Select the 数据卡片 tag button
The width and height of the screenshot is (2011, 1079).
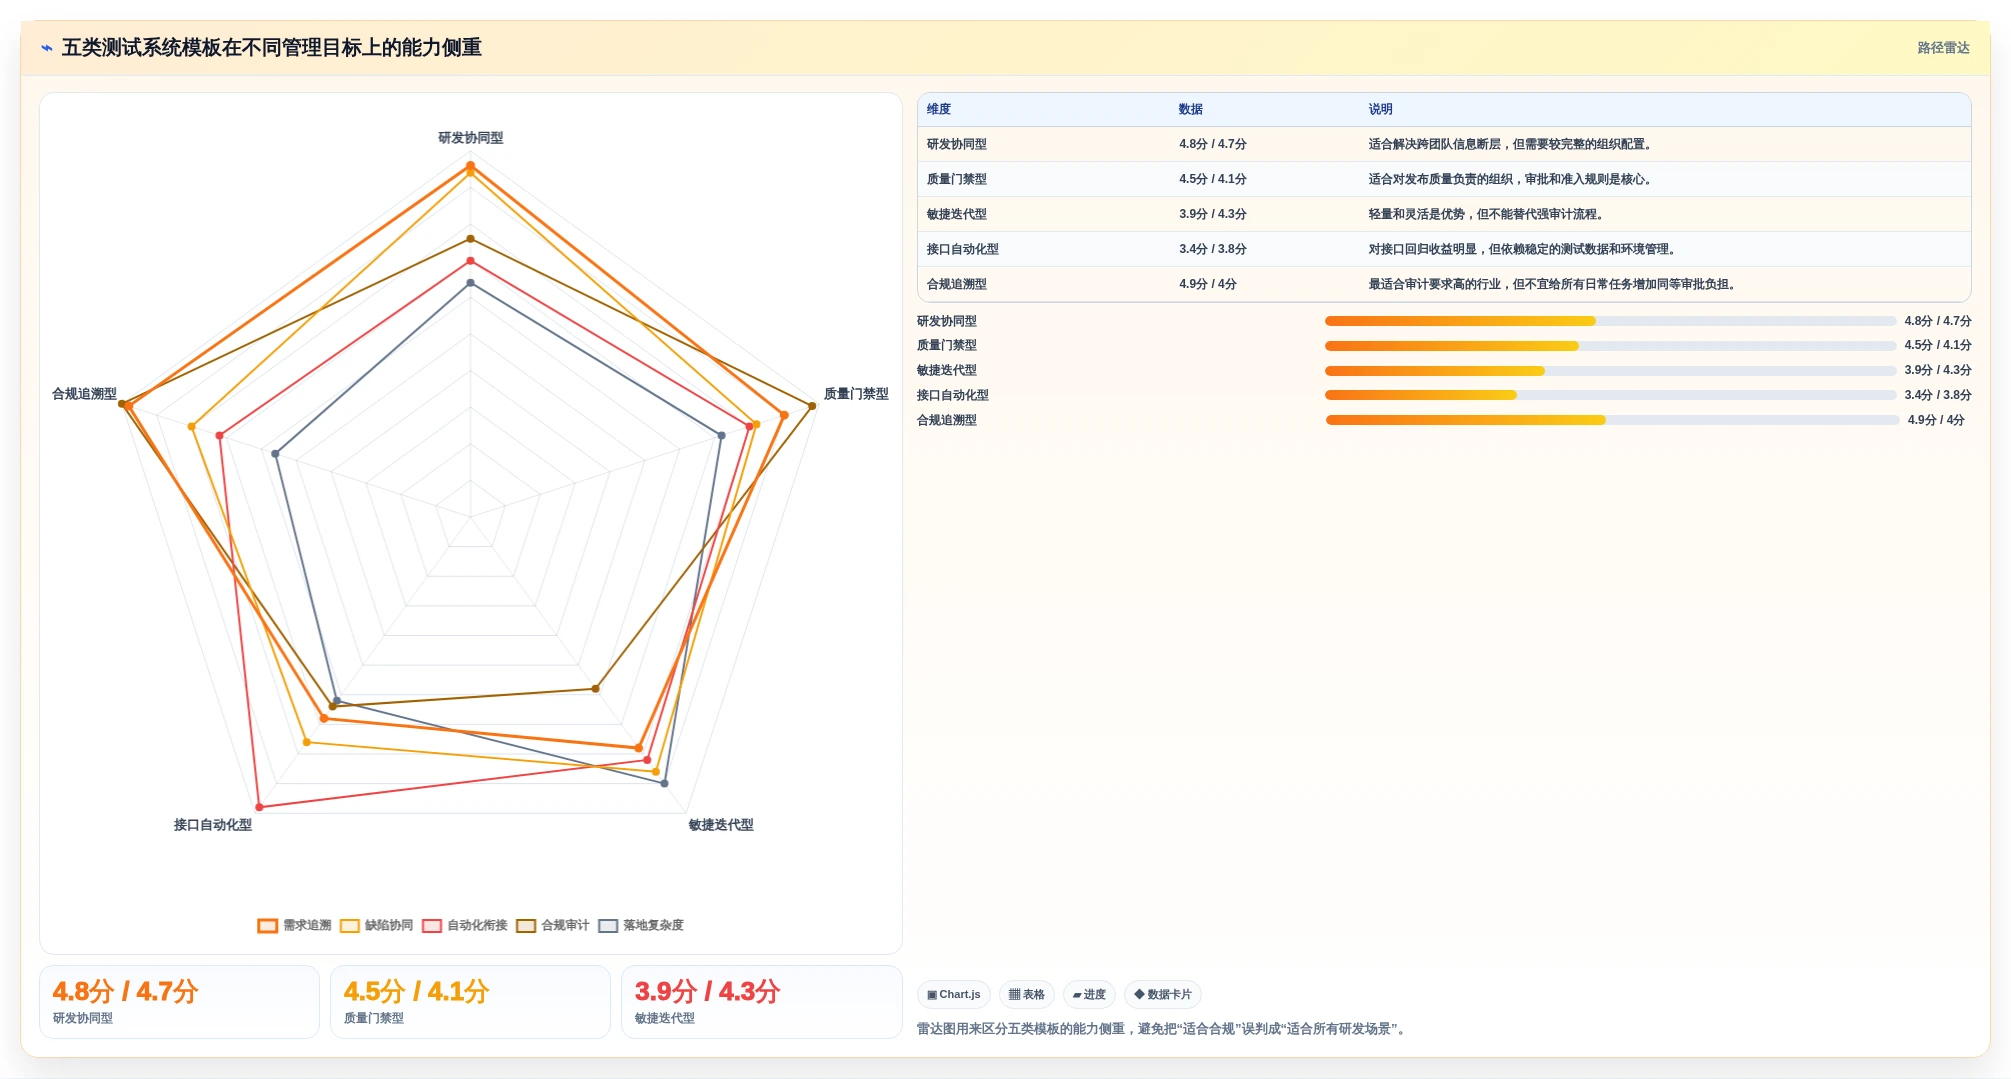(x=1163, y=994)
